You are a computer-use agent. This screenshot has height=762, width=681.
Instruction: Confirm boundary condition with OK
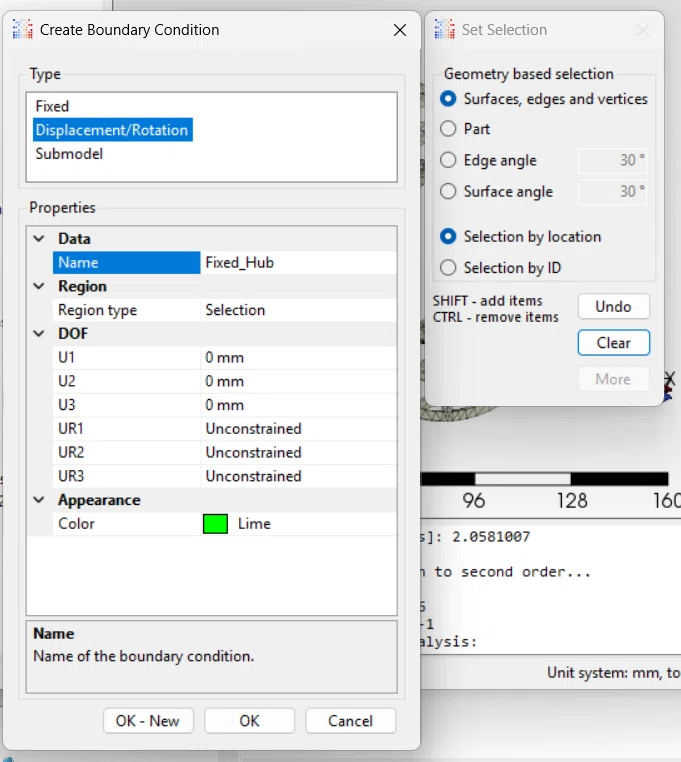[x=249, y=721]
